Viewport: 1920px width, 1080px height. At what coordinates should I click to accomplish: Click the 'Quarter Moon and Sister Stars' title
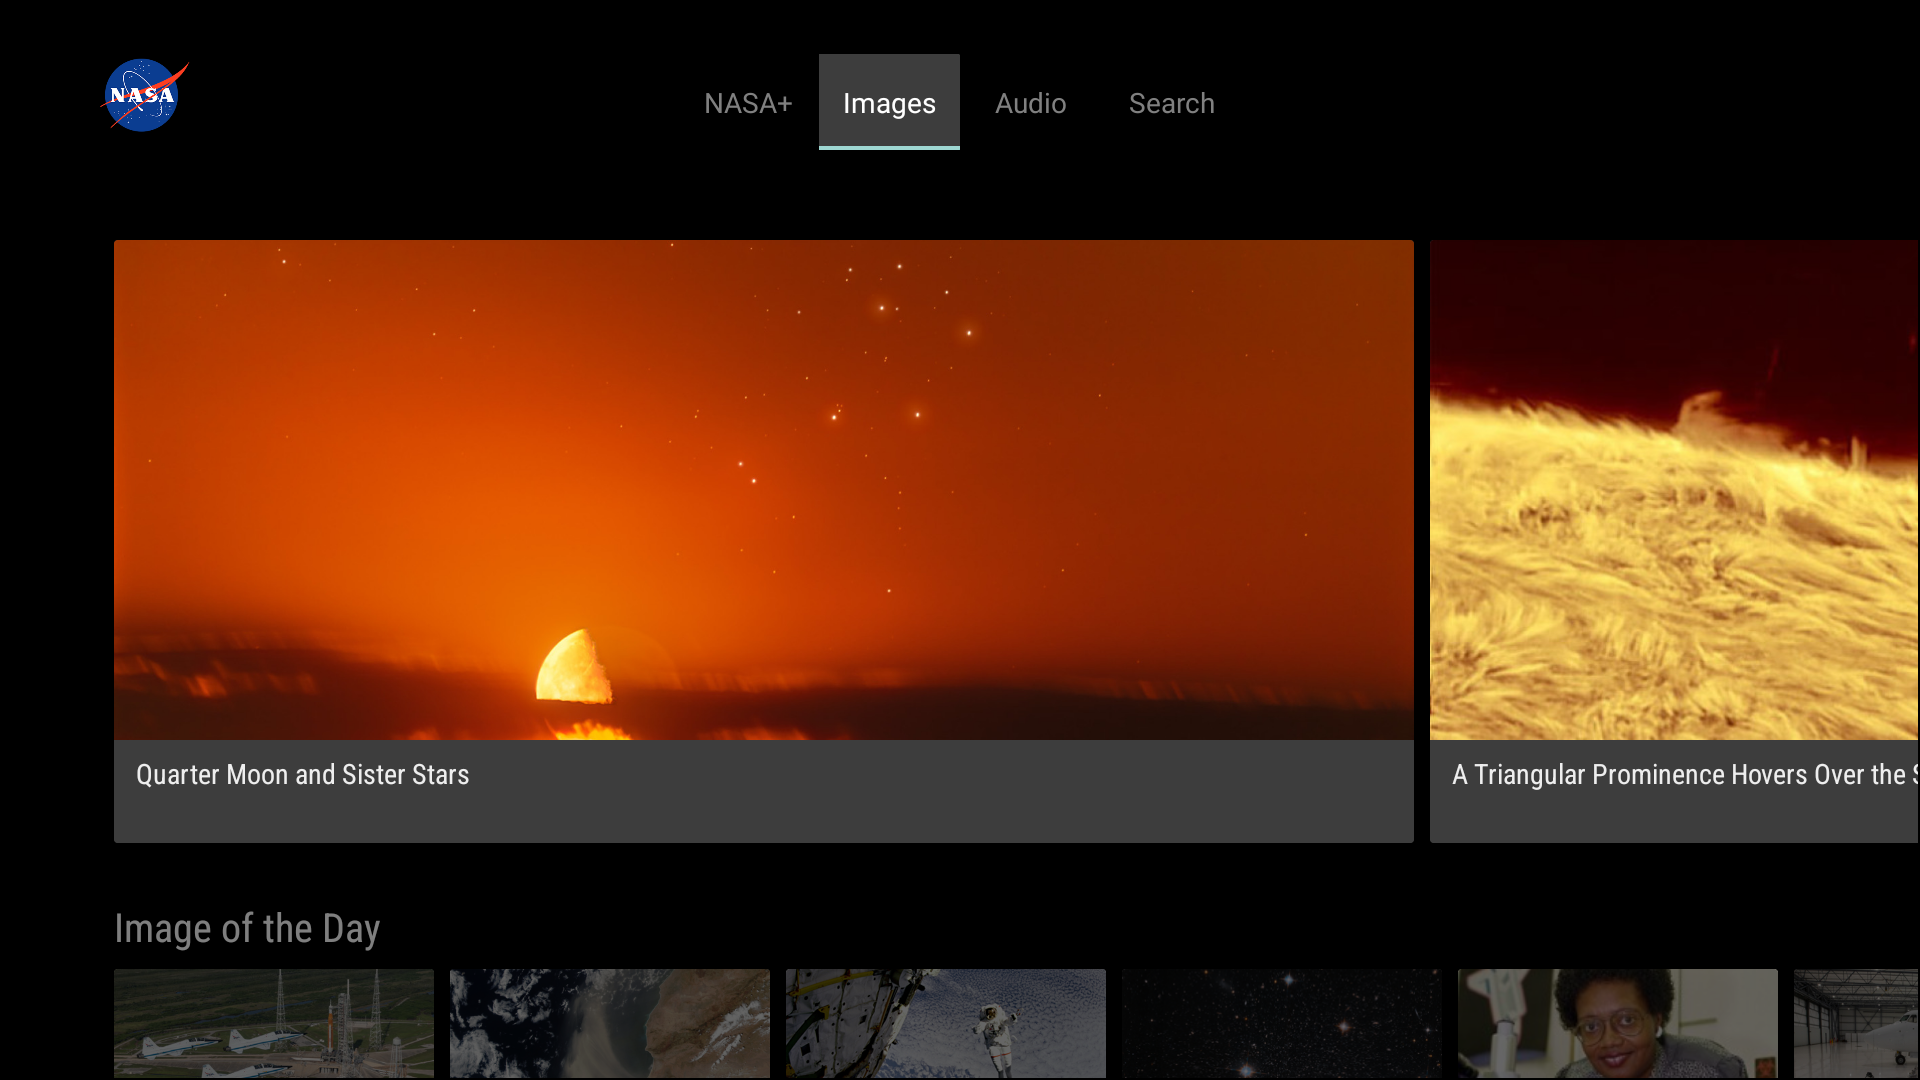click(x=302, y=775)
